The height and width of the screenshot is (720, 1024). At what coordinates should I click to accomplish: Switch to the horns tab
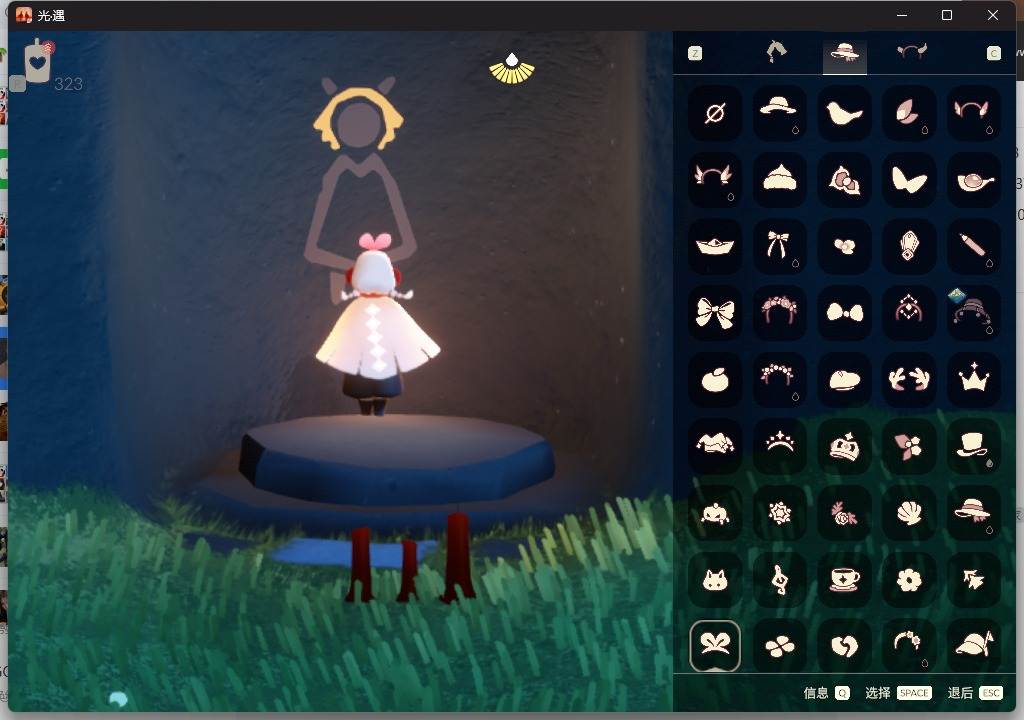[x=912, y=51]
